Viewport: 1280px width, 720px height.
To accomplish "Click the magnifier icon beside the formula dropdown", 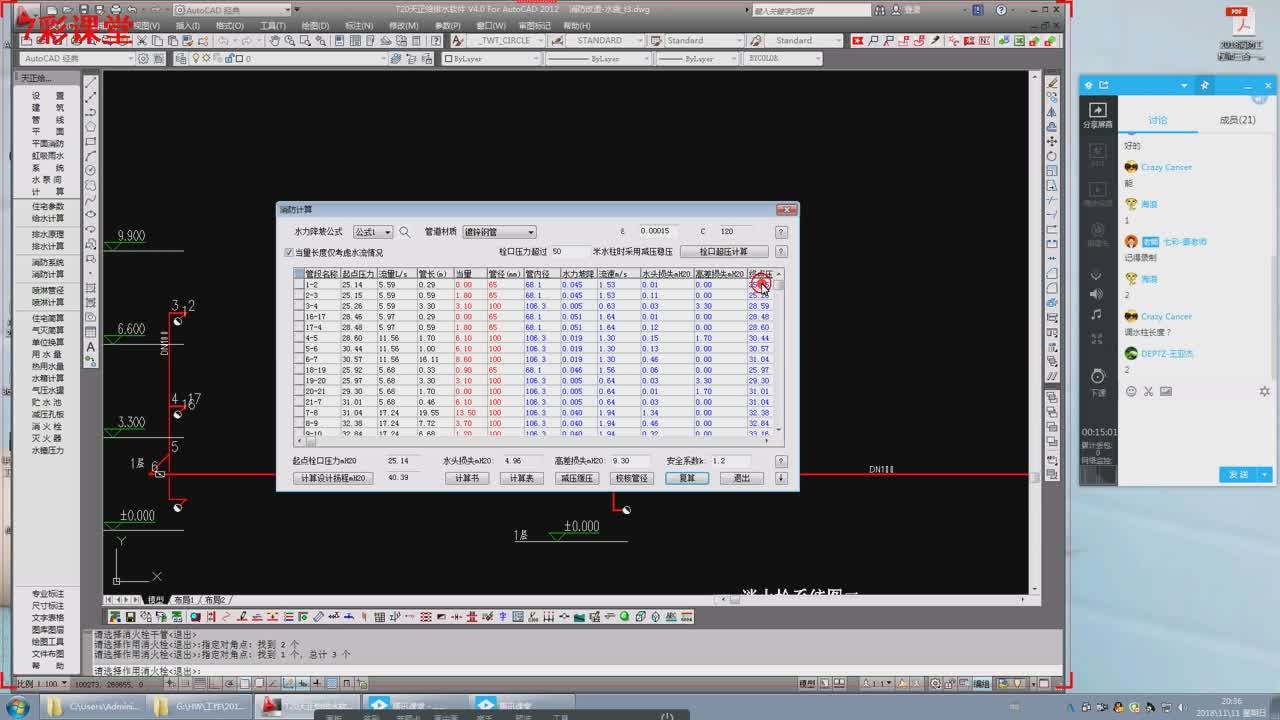I will coord(405,232).
